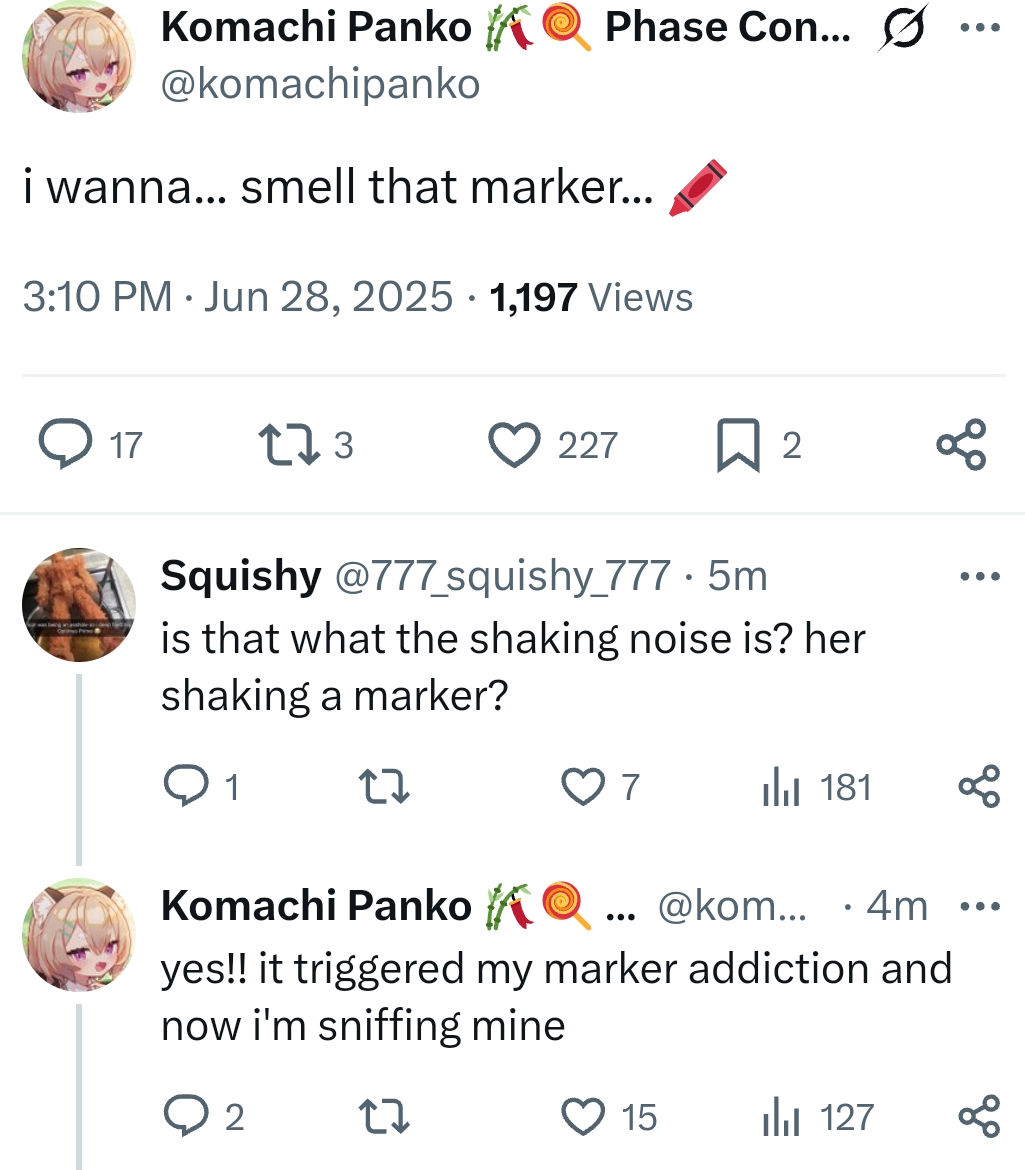Share the main post
1025x1170 pixels.
pyautogui.click(x=962, y=445)
